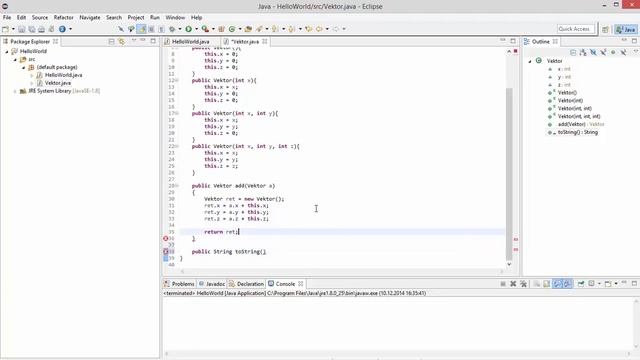This screenshot has width=640, height=360.
Task: Open Run button dropdown arrow
Action: [x=196, y=29]
